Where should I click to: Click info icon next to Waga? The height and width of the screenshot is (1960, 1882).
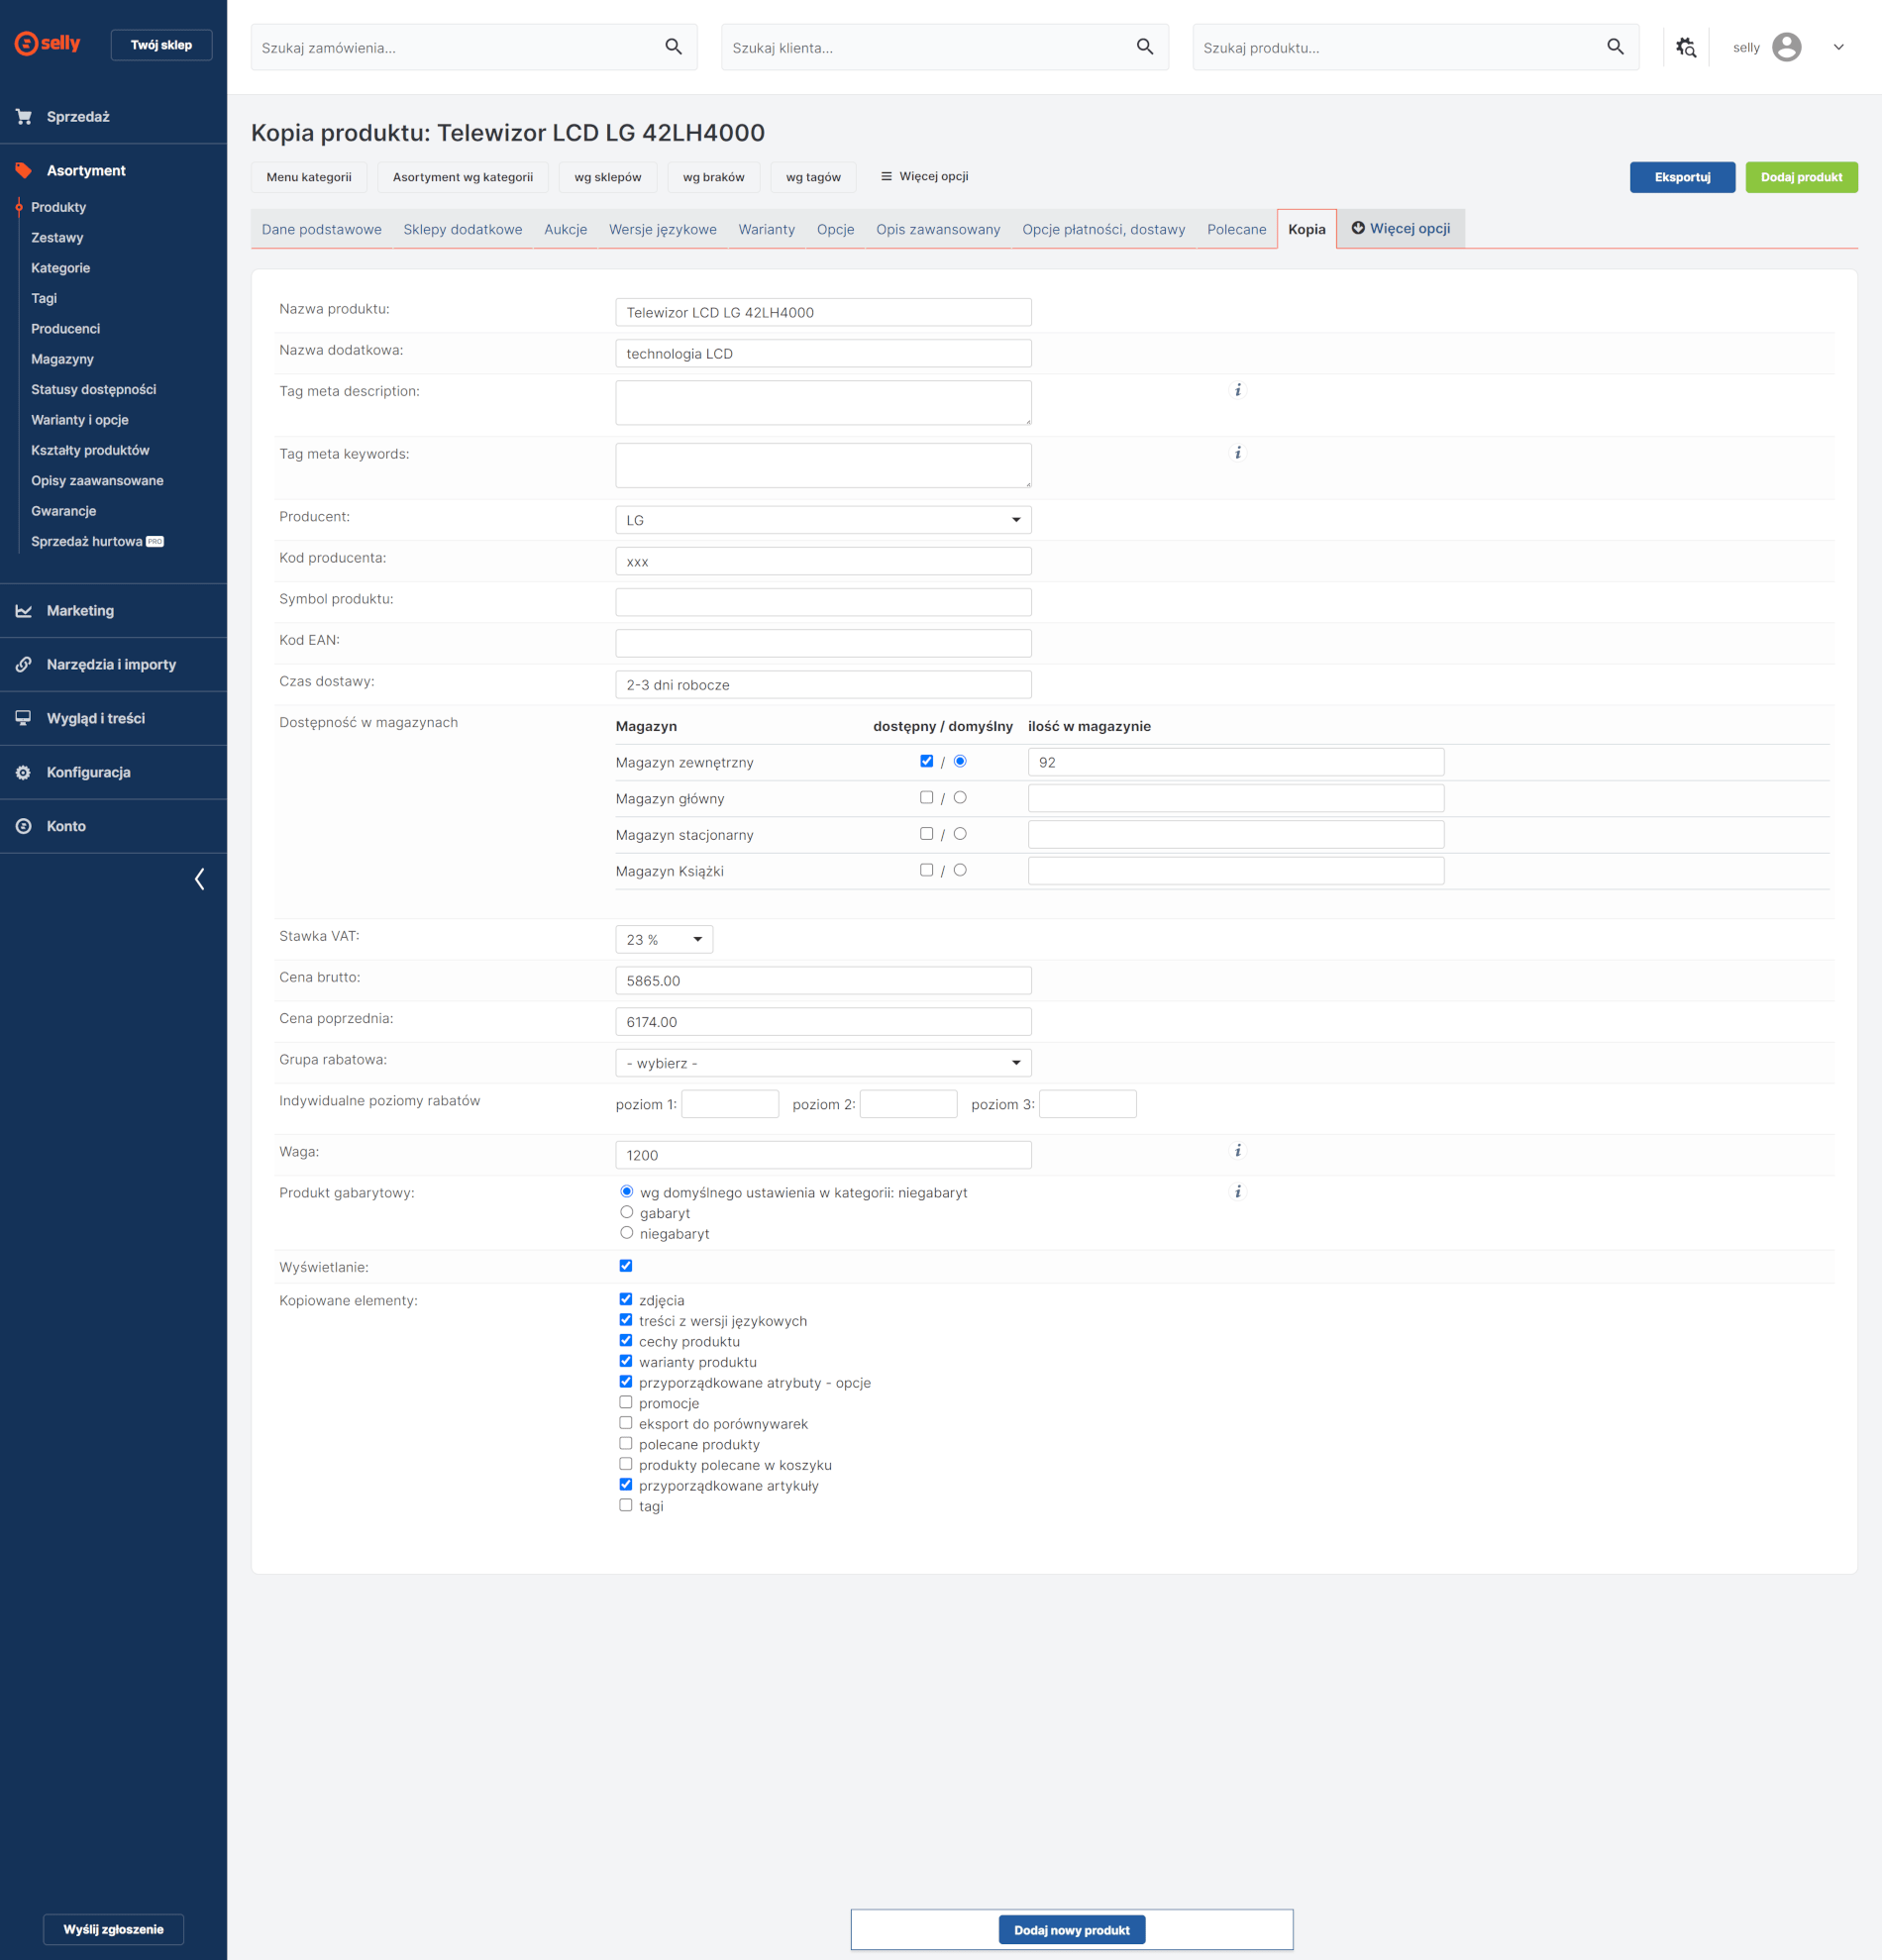point(1238,1151)
